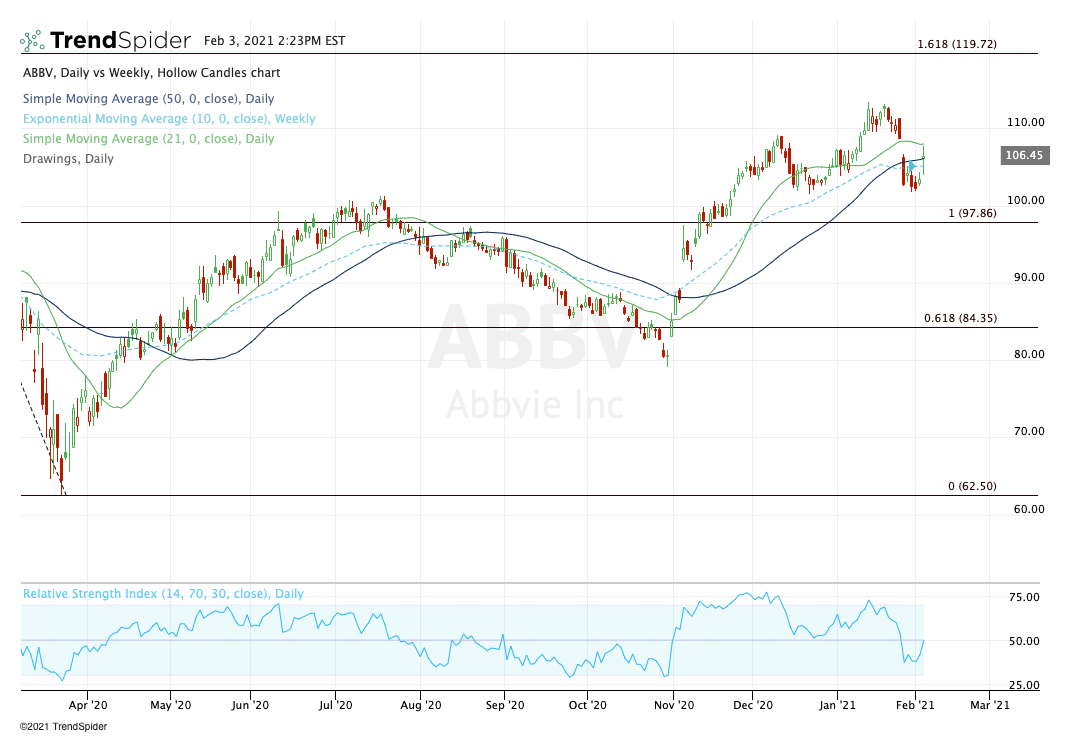1070x736 pixels.
Task: Click the 'Drawings, Daily' legend label
Action: coord(68,158)
